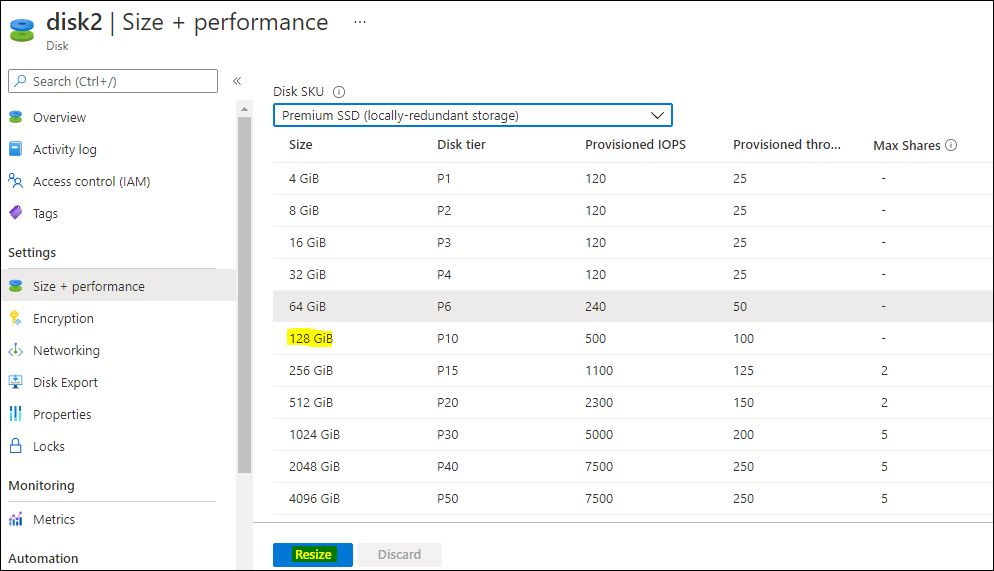This screenshot has height=571, width=994.
Task: Select the 256 GiB size row
Action: pyautogui.click(x=633, y=371)
